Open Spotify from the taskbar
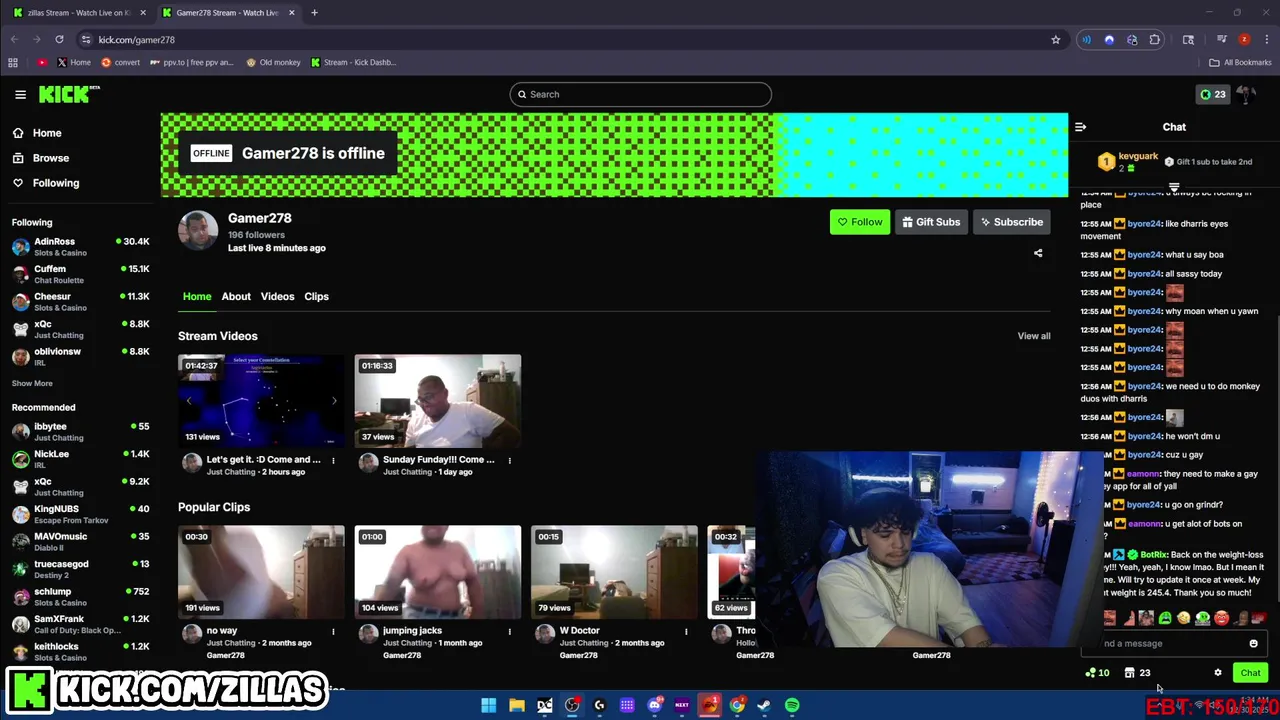 coord(792,706)
